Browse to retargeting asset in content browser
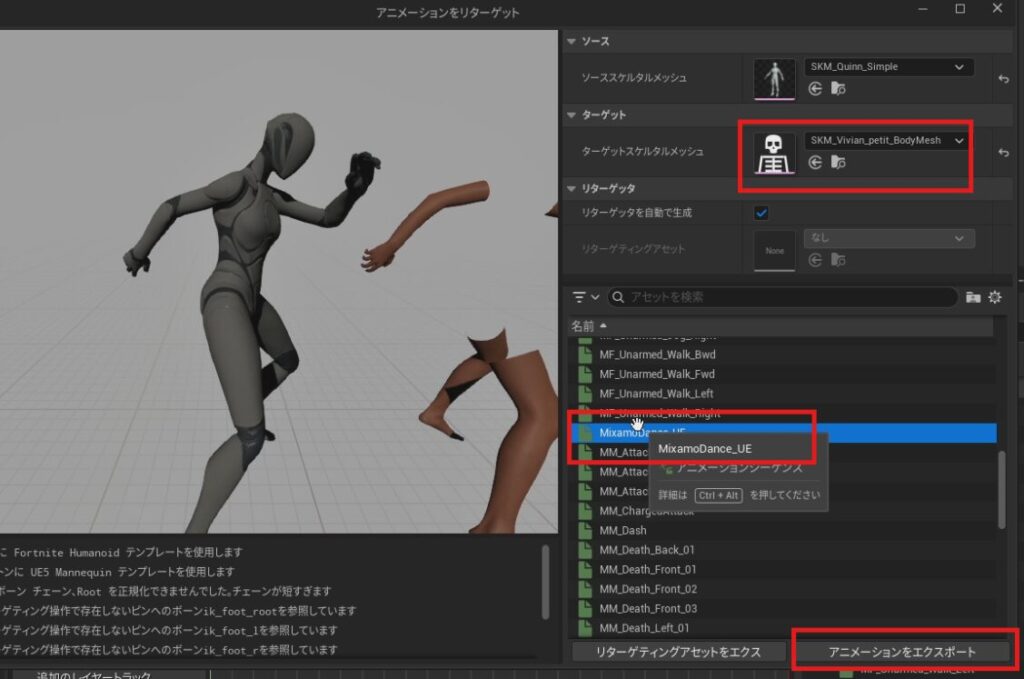This screenshot has height=679, width=1024. (839, 260)
